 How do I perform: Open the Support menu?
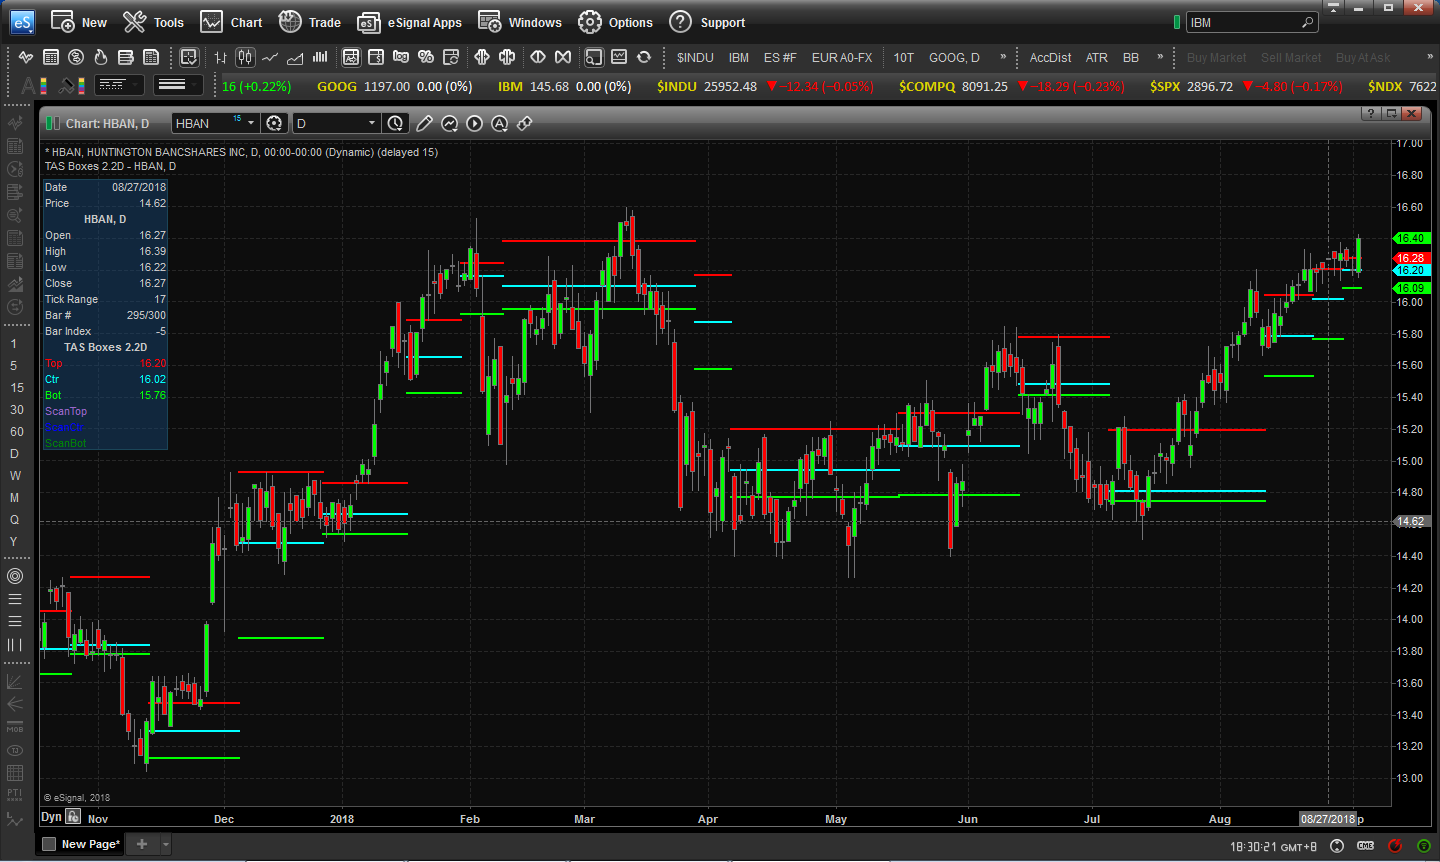tap(707, 22)
